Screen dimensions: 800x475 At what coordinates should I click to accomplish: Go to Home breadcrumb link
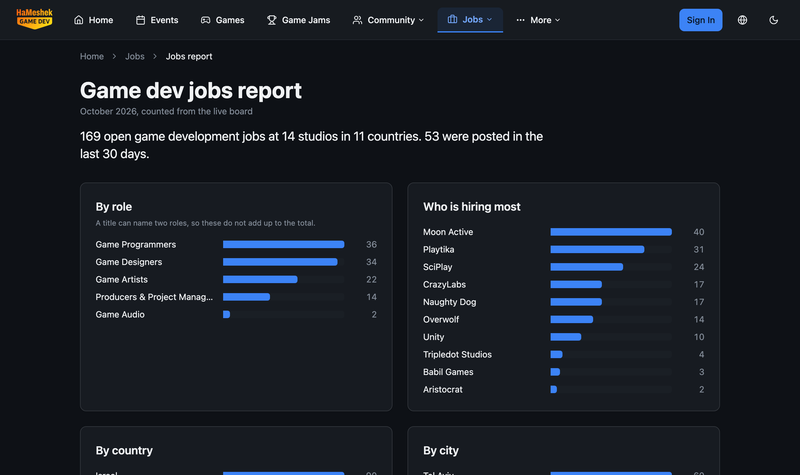(92, 56)
